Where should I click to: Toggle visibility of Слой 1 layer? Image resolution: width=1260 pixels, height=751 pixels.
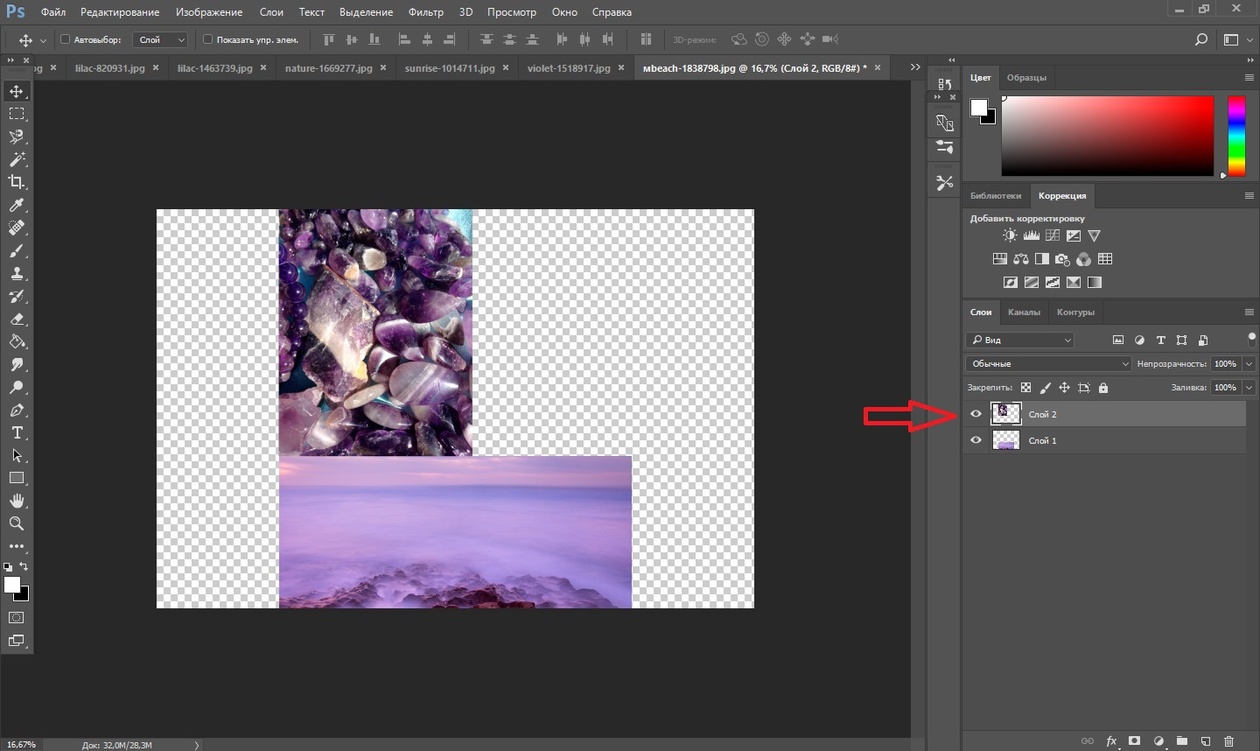[x=976, y=440]
